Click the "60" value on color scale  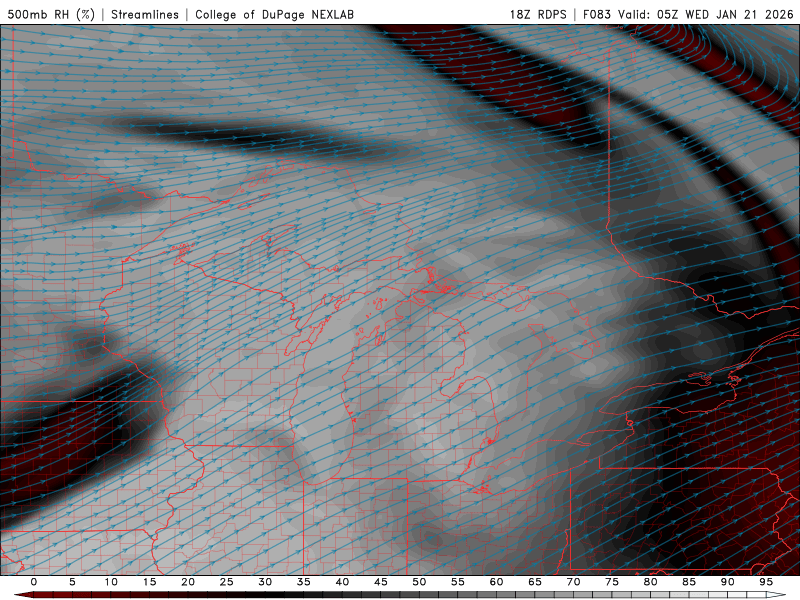(496, 582)
